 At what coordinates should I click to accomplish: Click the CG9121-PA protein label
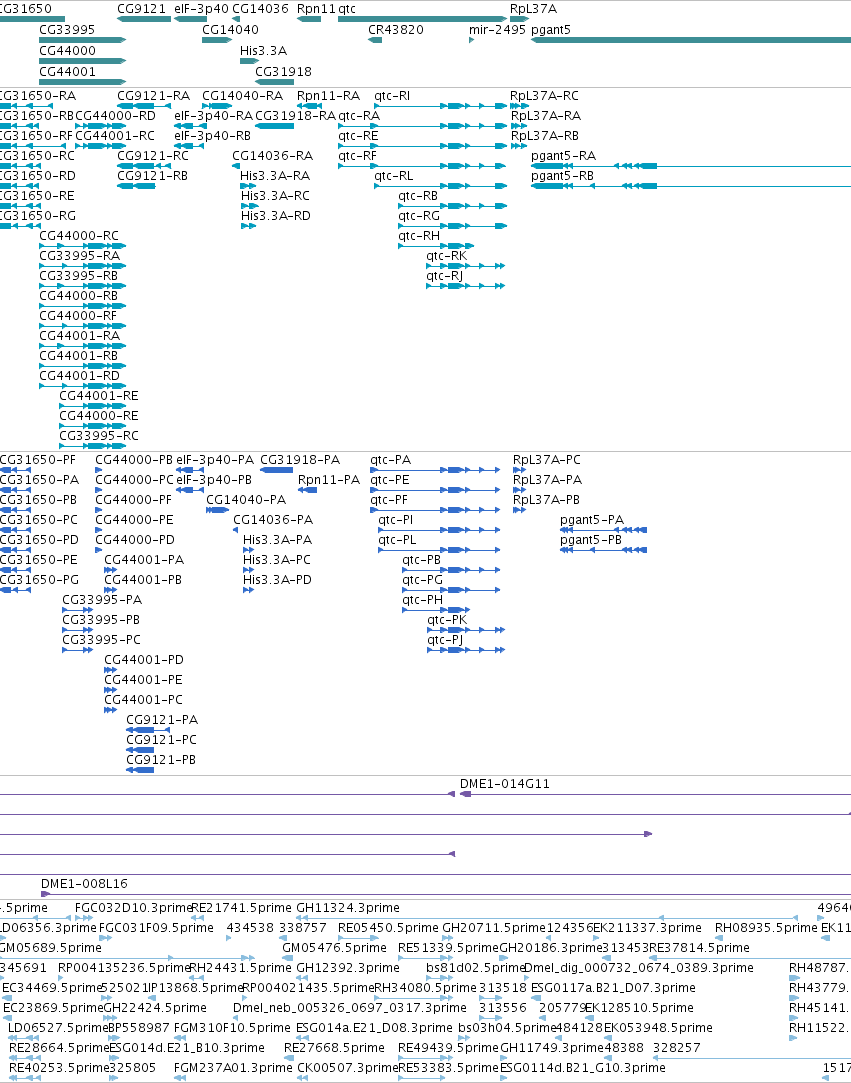(162, 720)
